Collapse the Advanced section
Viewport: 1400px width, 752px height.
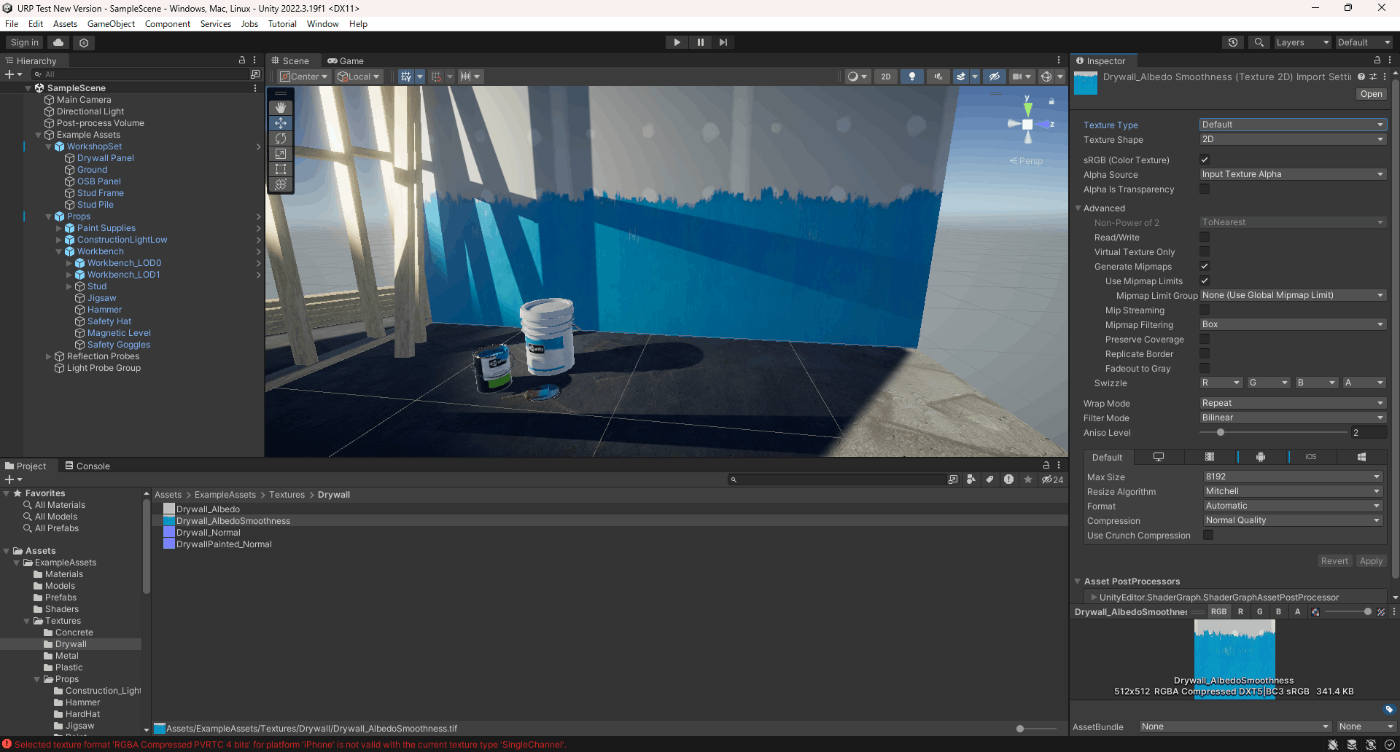[x=1079, y=208]
